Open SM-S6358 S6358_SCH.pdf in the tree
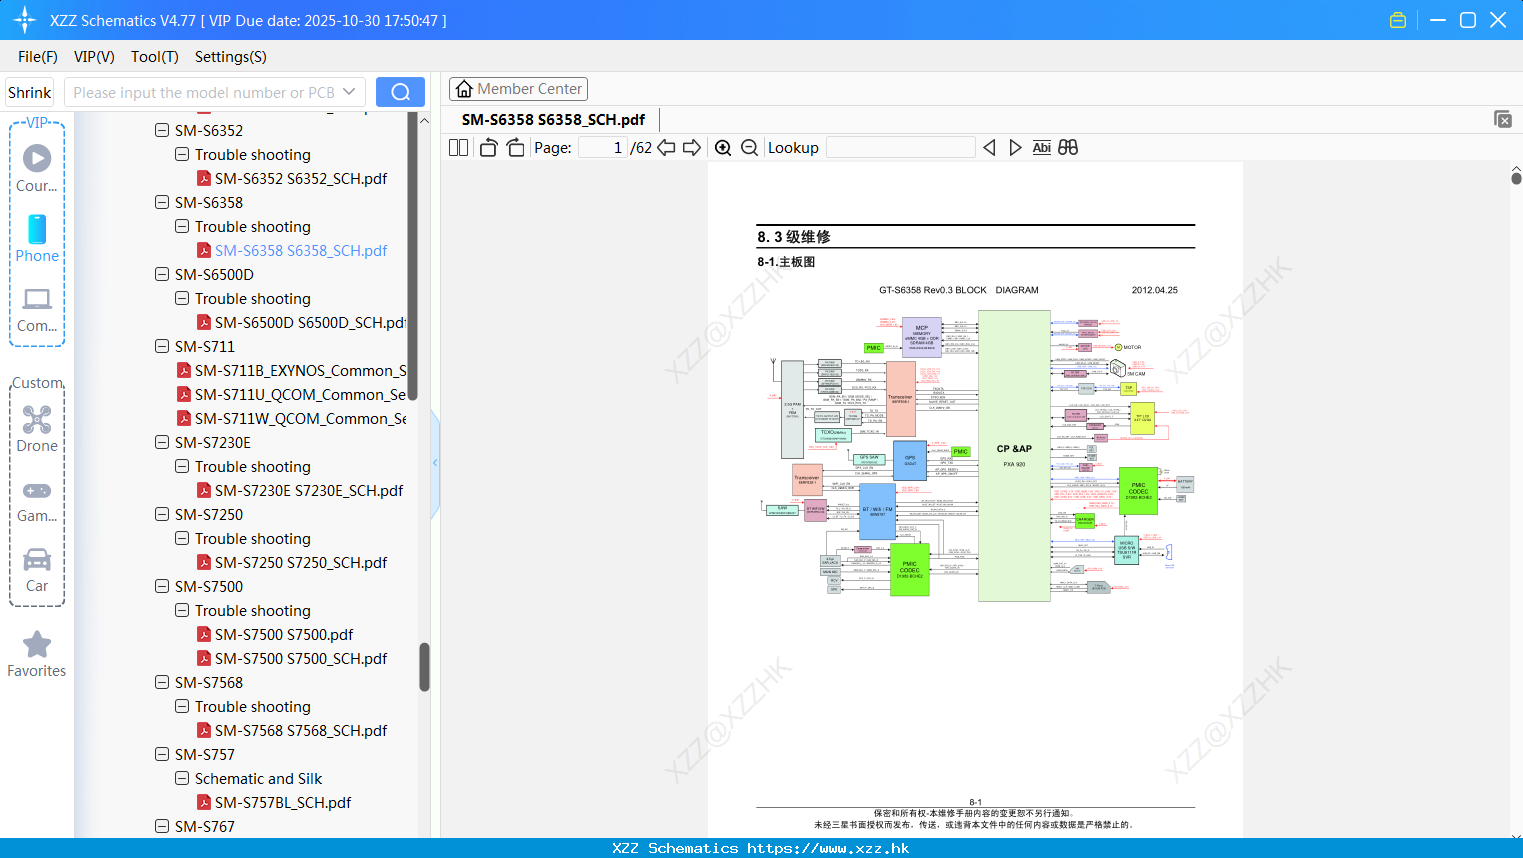Screen dimensions: 1523x858 [301, 251]
